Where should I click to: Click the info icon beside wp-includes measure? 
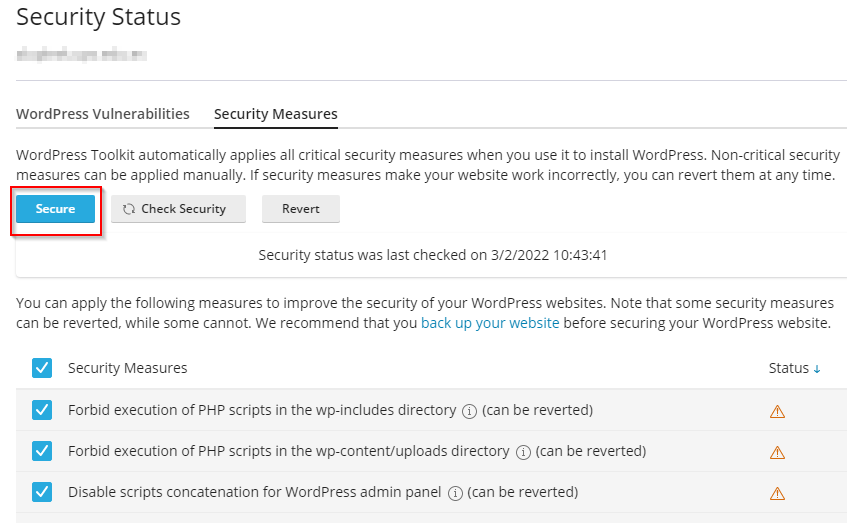click(x=468, y=411)
